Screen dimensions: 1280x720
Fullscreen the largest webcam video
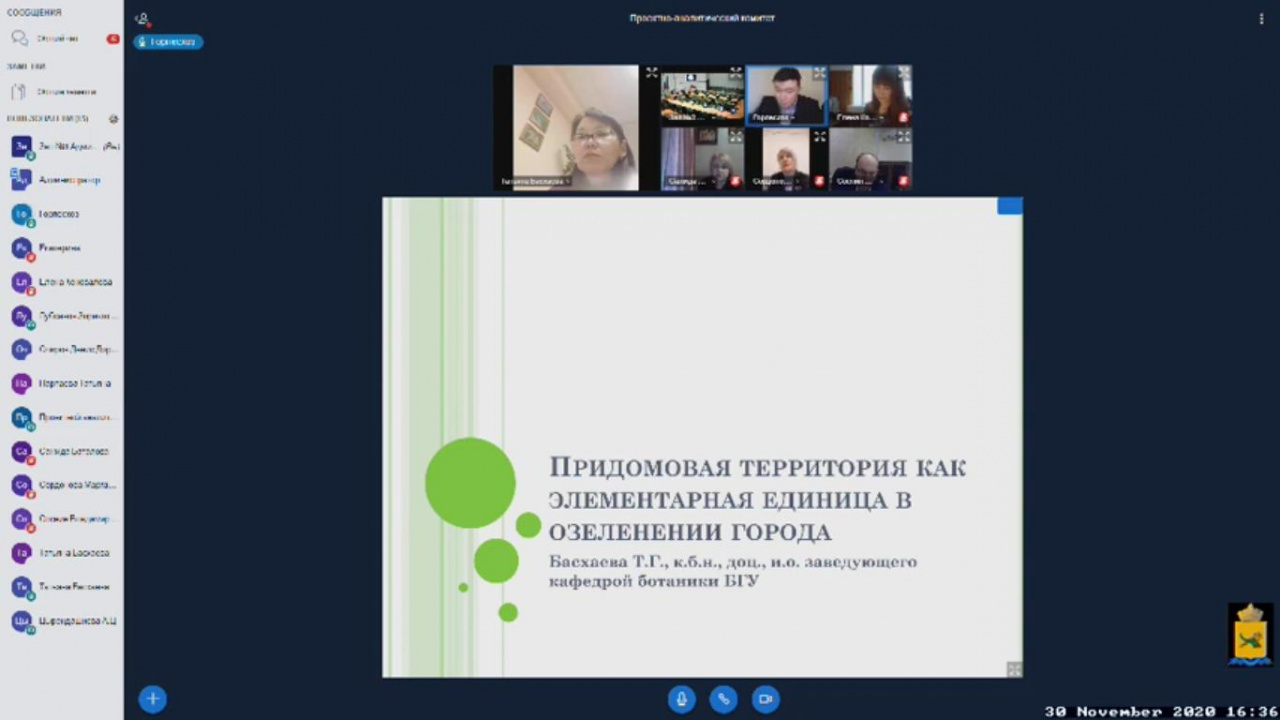(x=651, y=73)
